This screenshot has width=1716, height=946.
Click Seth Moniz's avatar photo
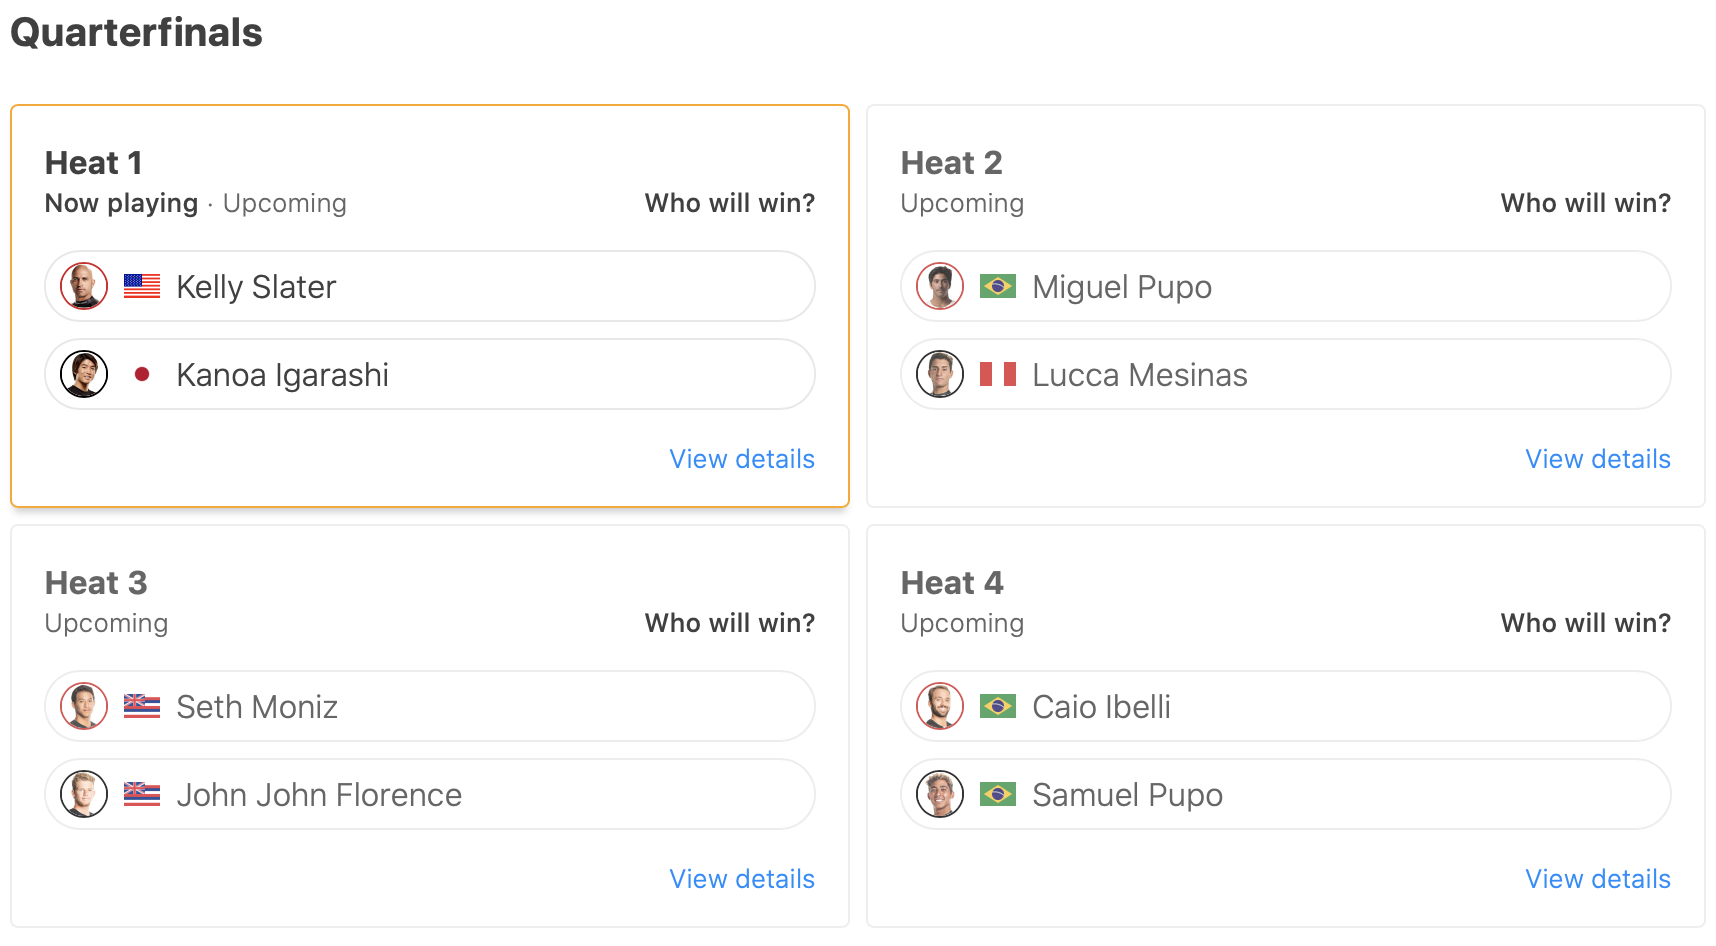84,707
